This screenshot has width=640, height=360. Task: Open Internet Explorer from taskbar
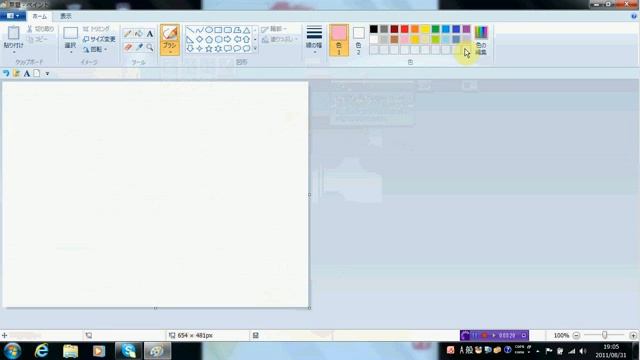(x=41, y=351)
